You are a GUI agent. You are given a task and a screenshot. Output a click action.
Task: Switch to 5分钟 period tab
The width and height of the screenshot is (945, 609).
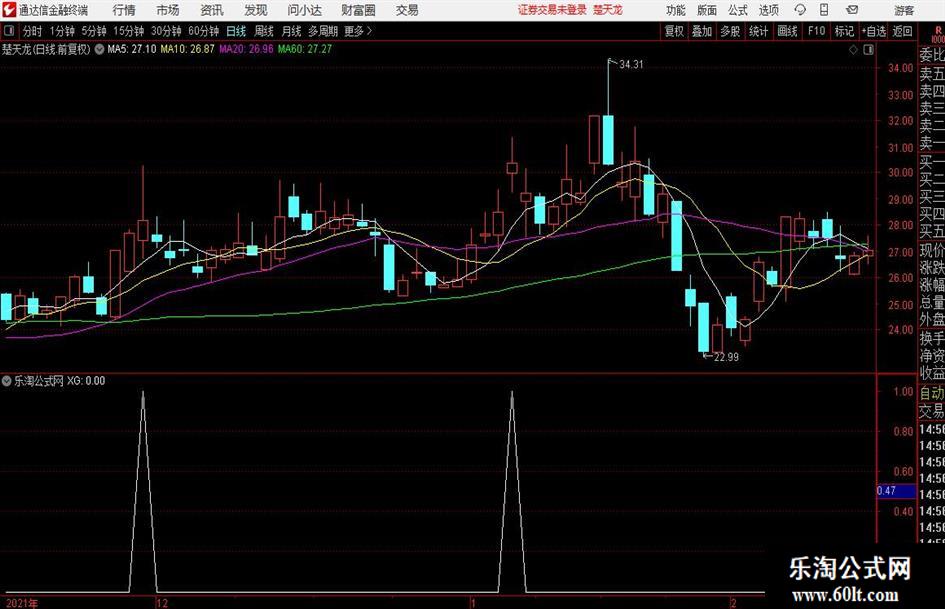(94, 31)
